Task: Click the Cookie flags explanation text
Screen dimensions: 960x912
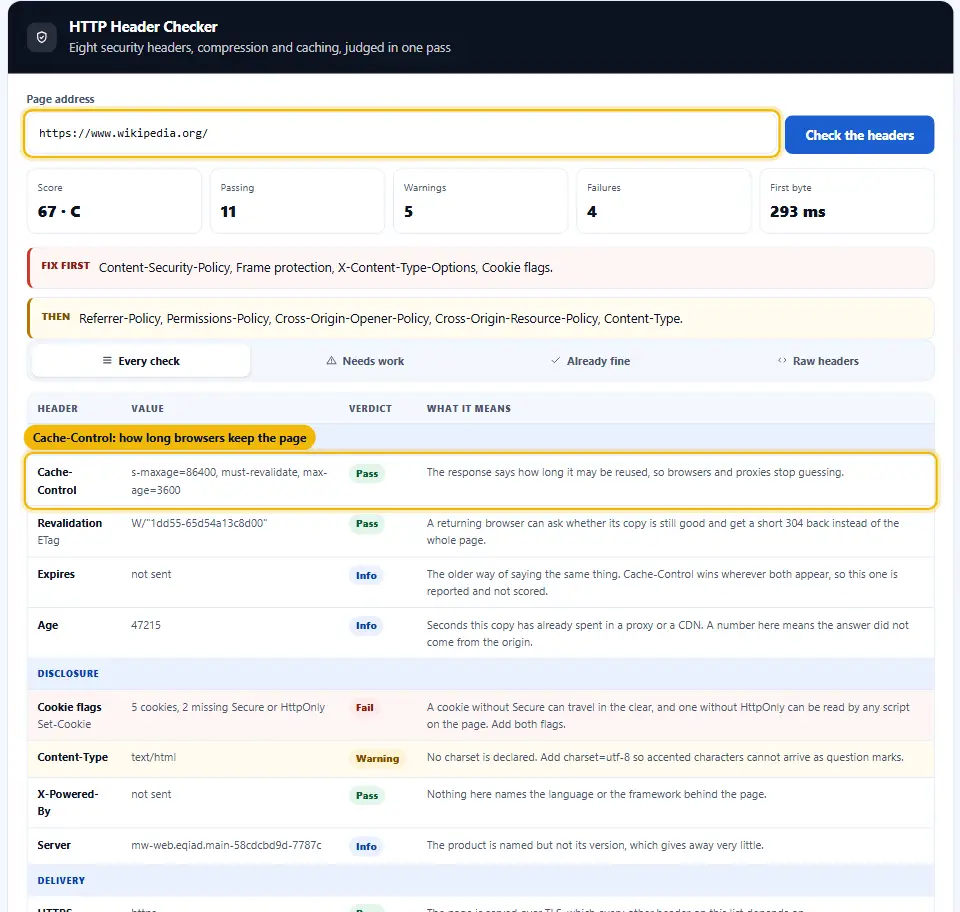Action: 668,716
